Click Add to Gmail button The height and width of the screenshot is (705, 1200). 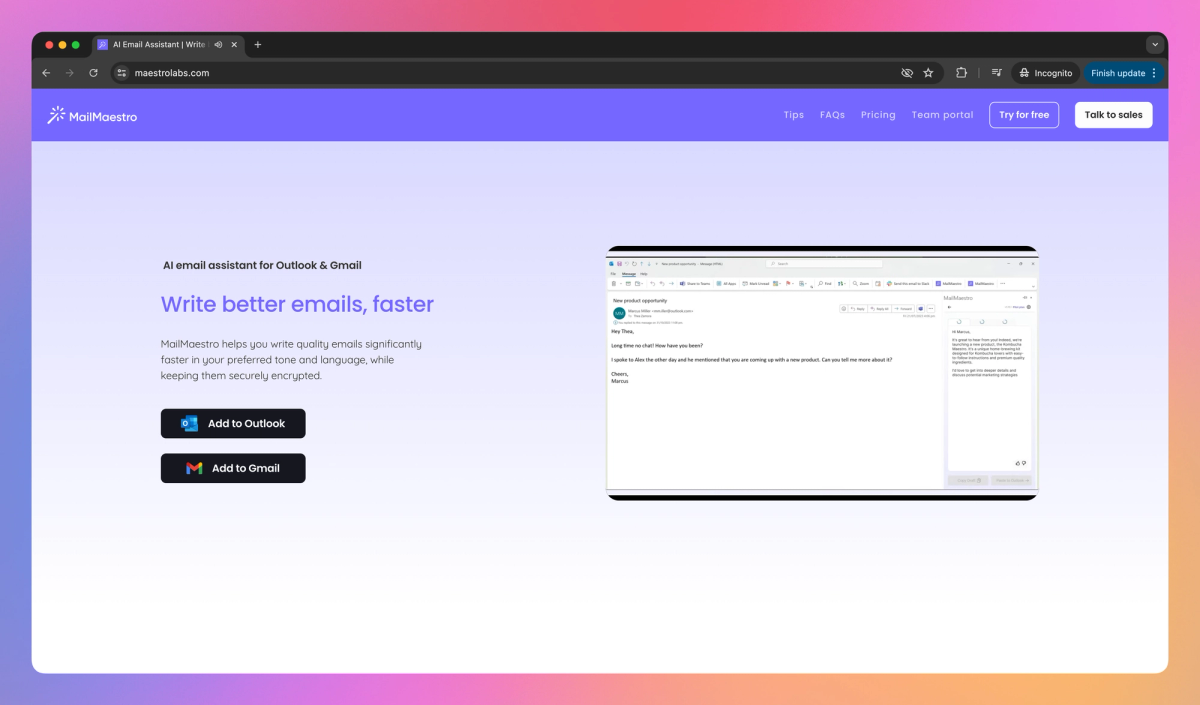click(x=233, y=468)
